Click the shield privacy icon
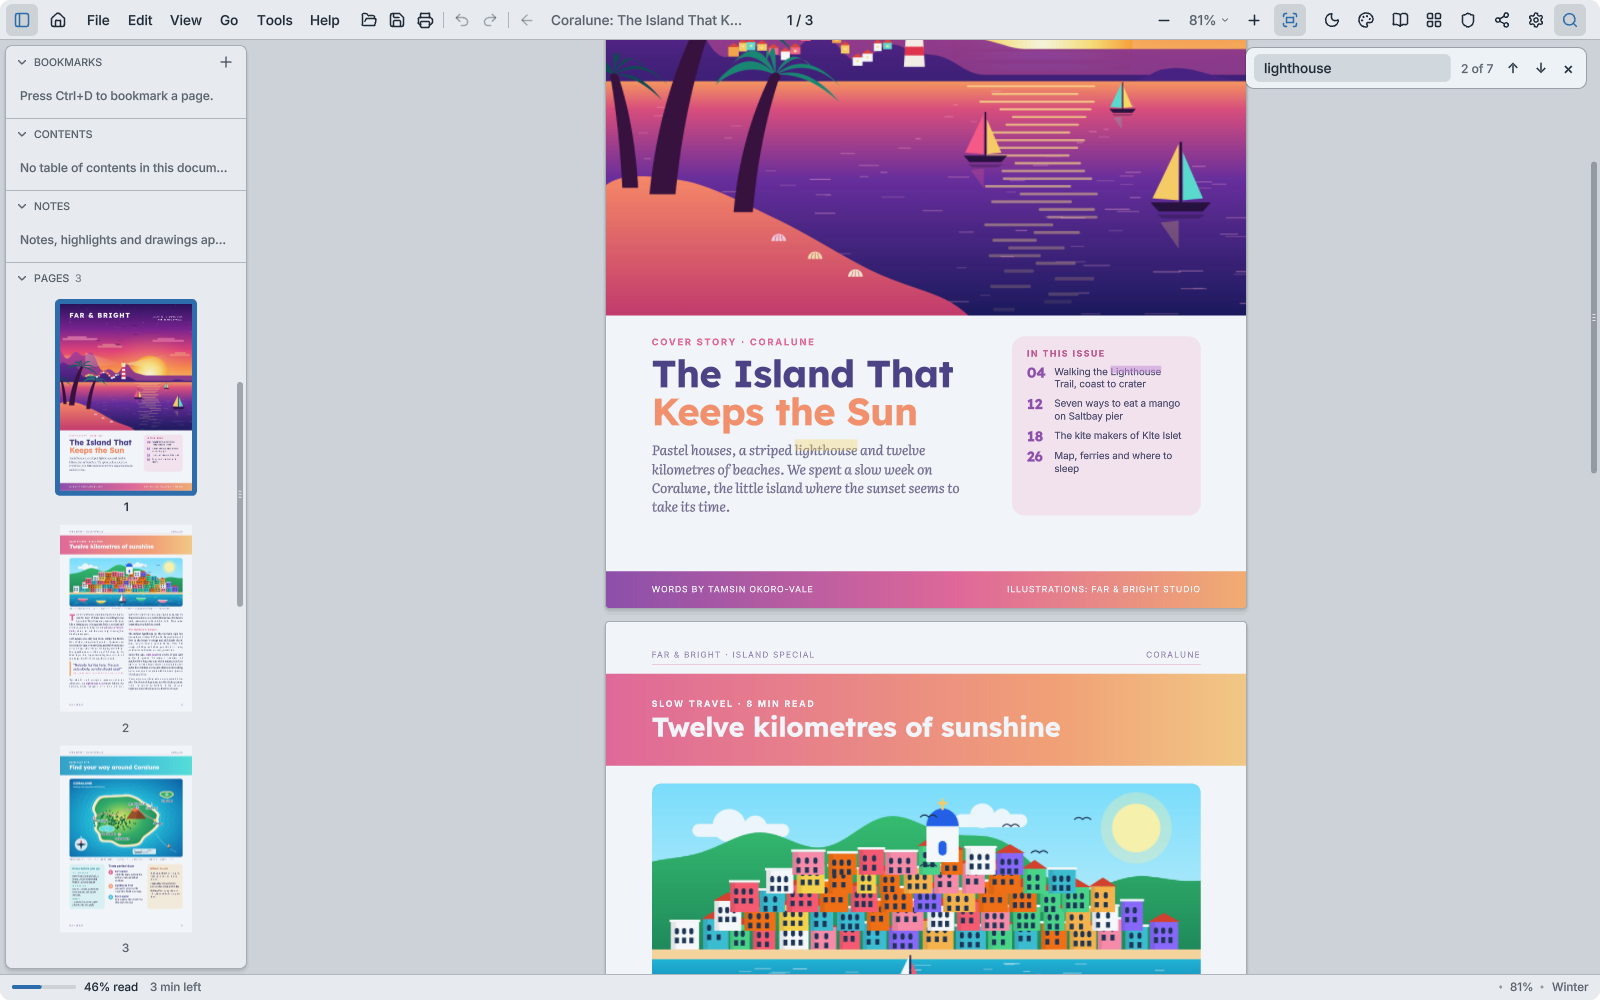Image resolution: width=1600 pixels, height=1000 pixels. (x=1468, y=20)
